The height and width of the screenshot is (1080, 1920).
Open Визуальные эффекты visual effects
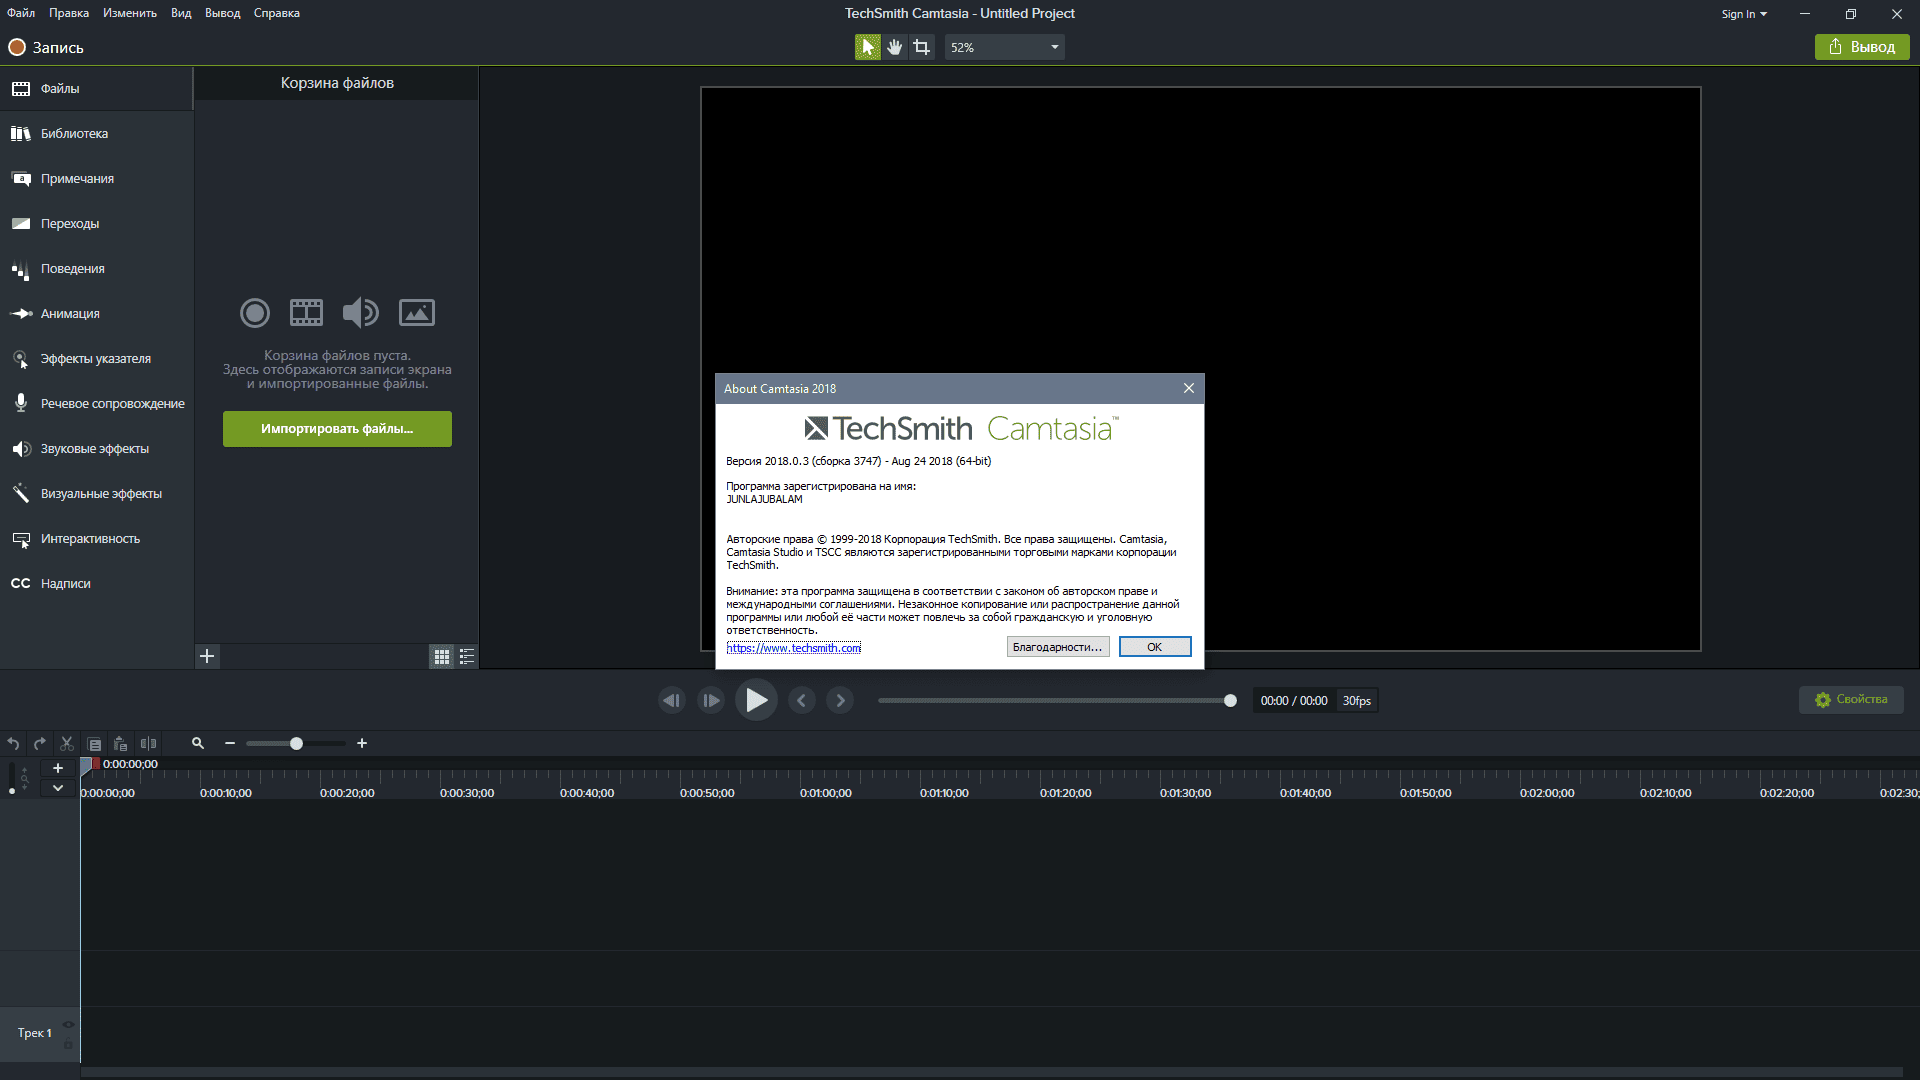click(96, 494)
